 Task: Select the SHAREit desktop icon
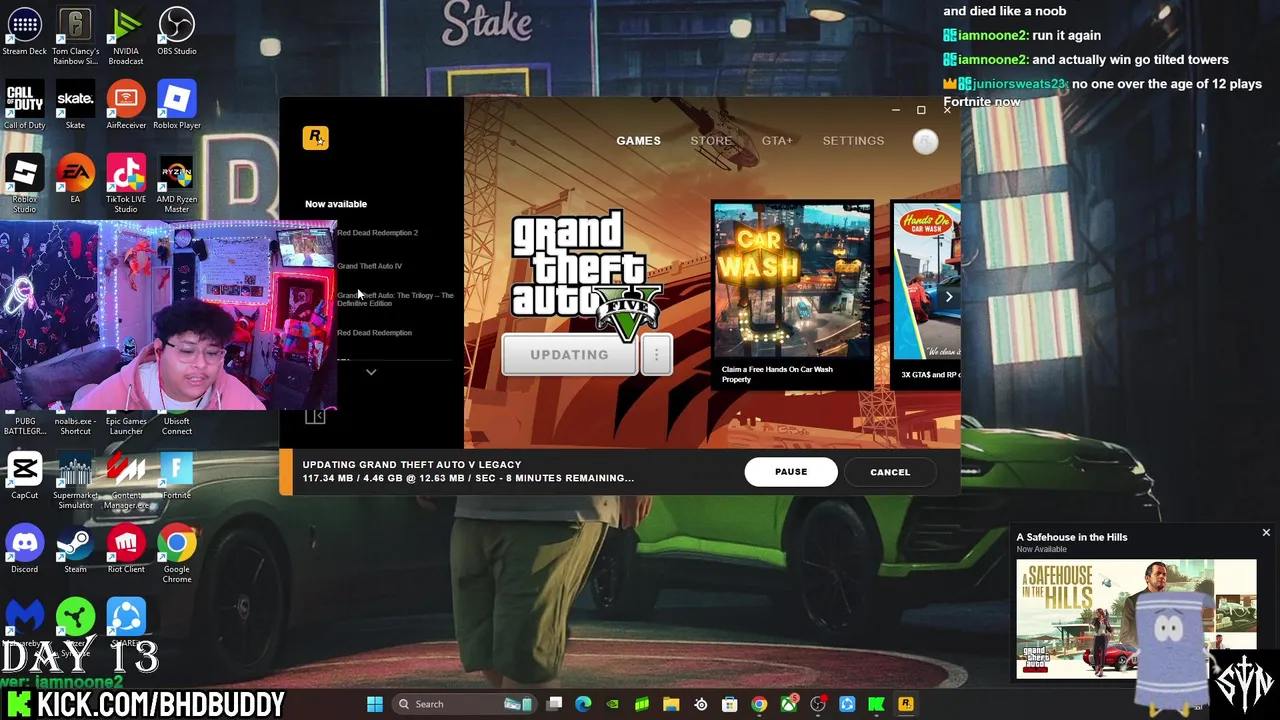click(x=126, y=620)
